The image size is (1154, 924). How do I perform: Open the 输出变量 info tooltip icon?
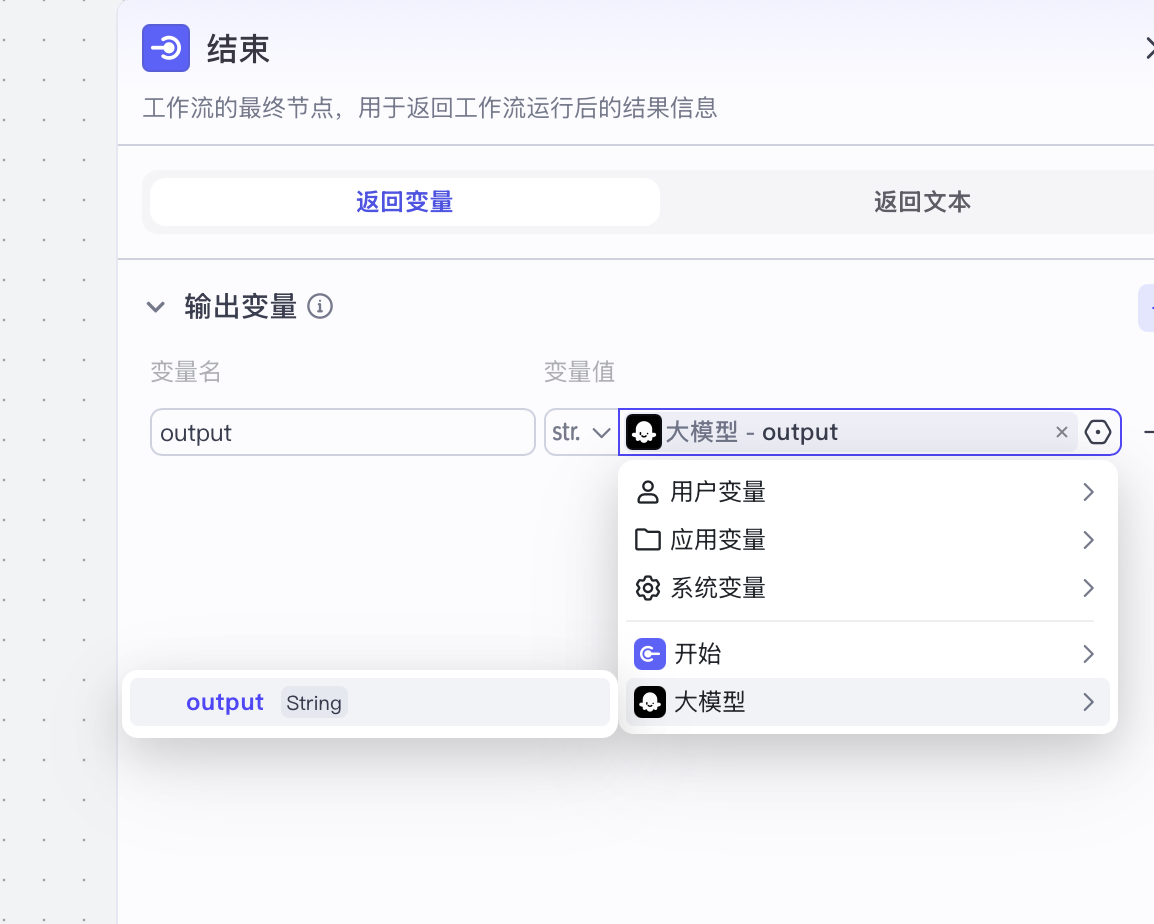[x=320, y=307]
